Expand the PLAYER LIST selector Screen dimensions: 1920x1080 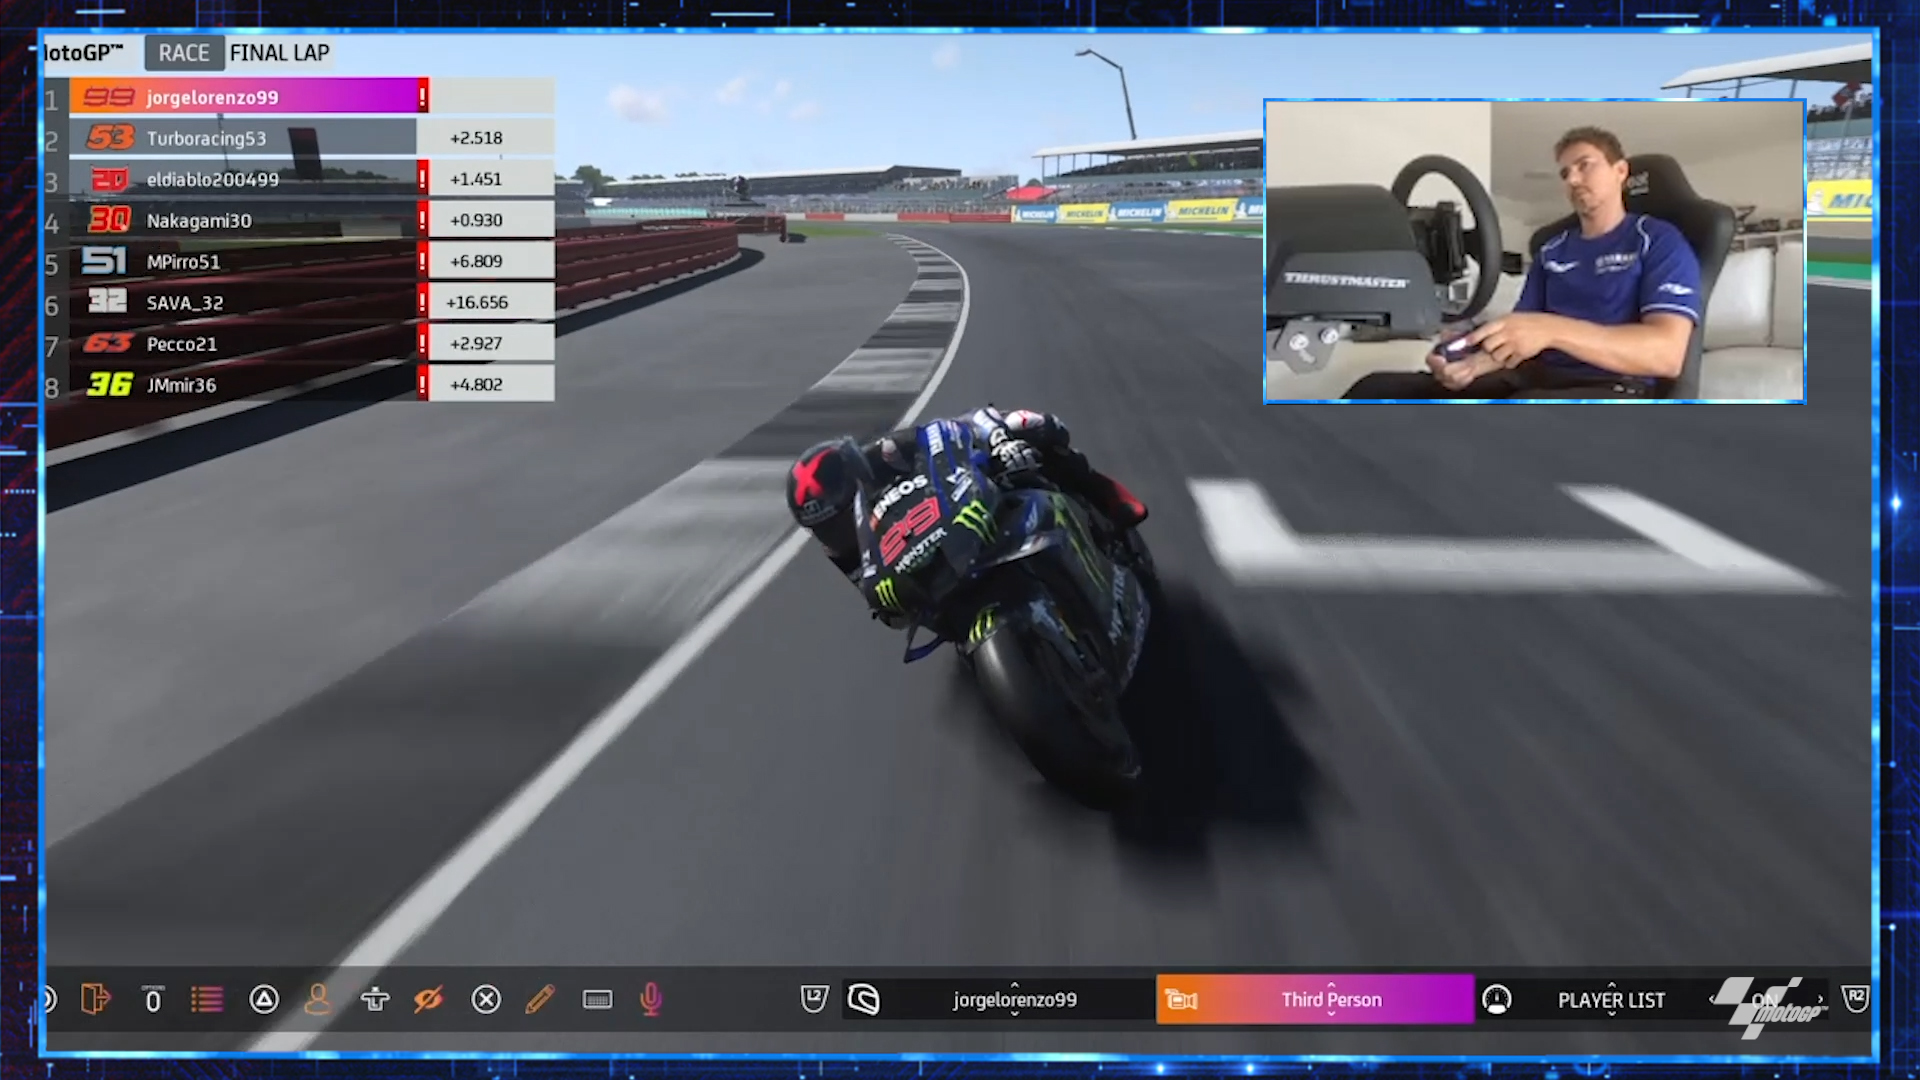pos(1611,999)
